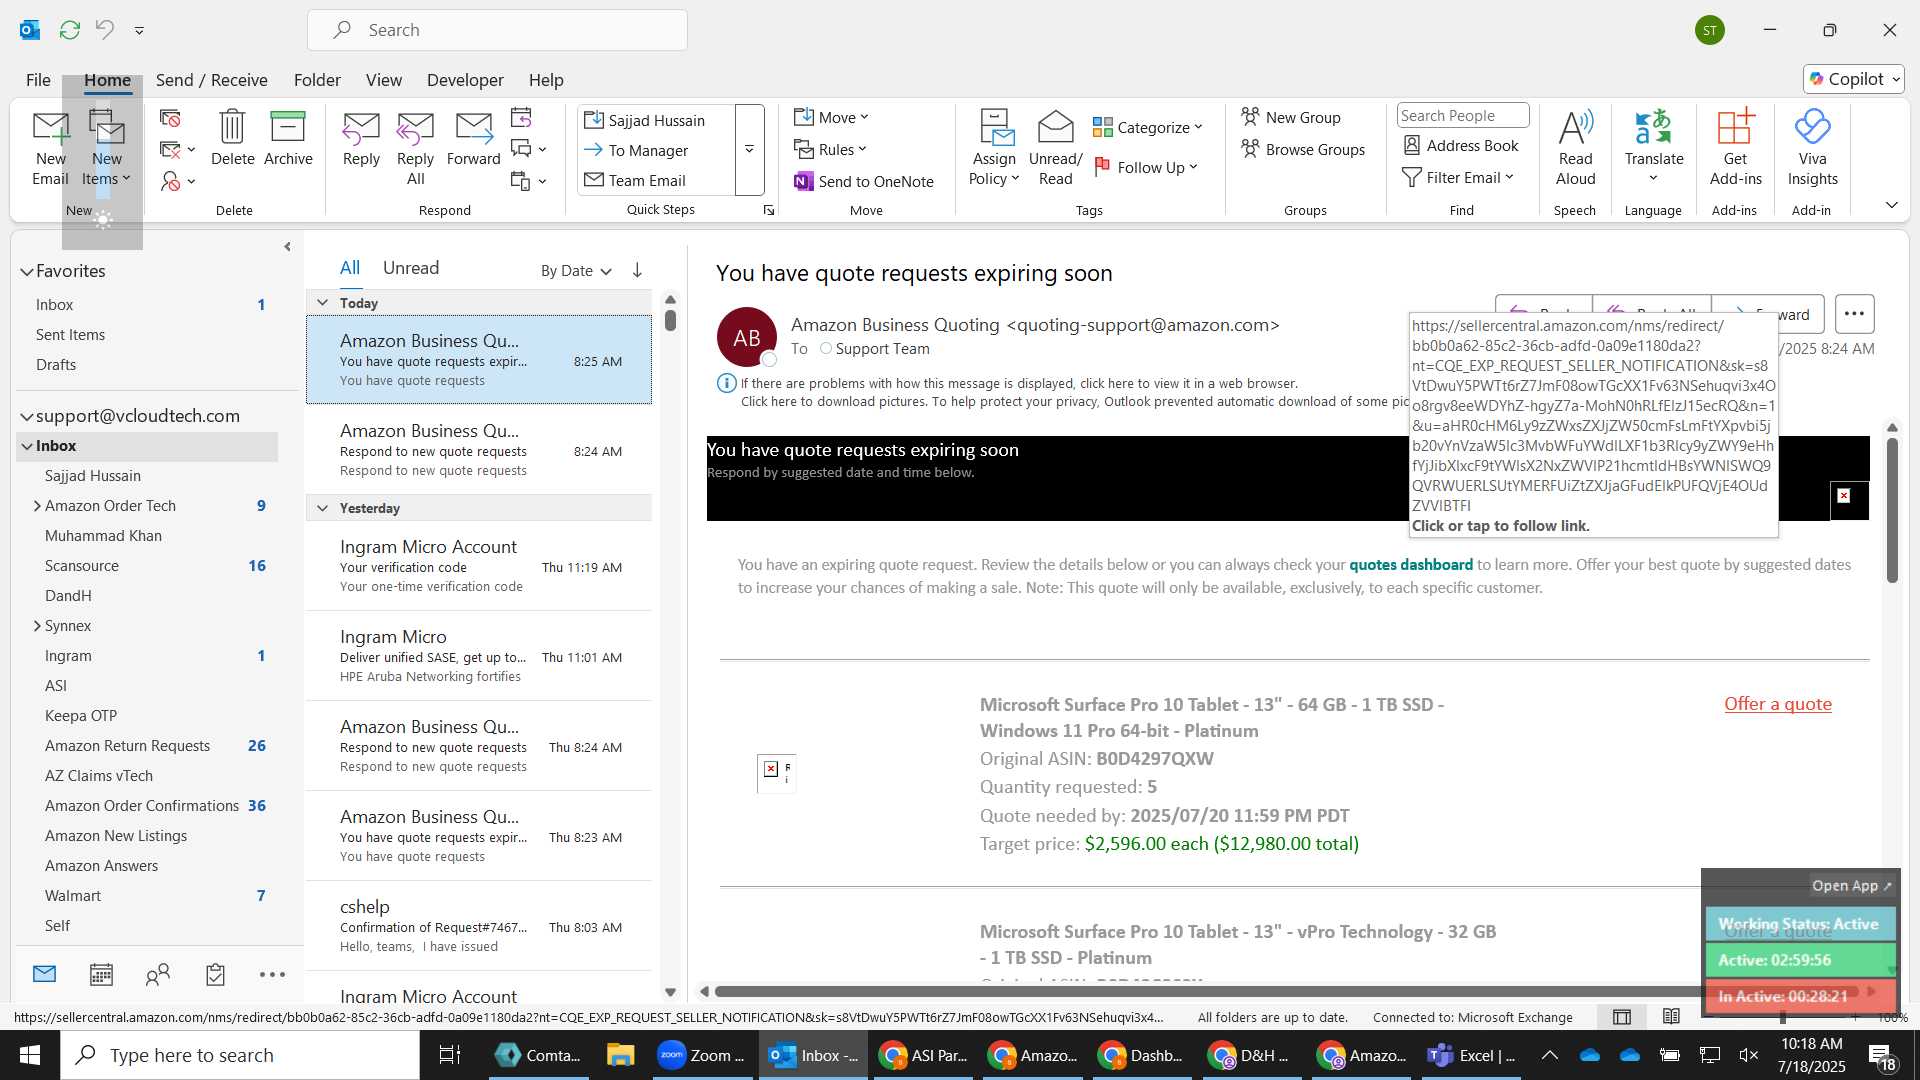Open the Follow Up dropdown
Screen dimensions: 1920x1080
(x=1145, y=167)
